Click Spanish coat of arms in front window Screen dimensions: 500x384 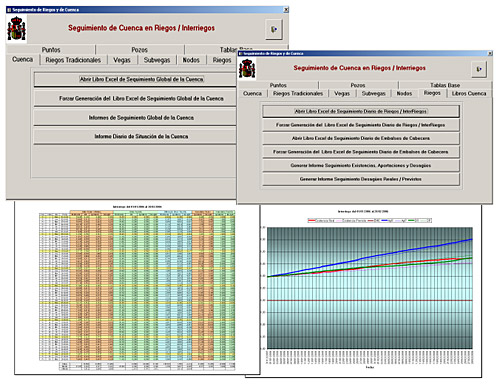[x=247, y=69]
